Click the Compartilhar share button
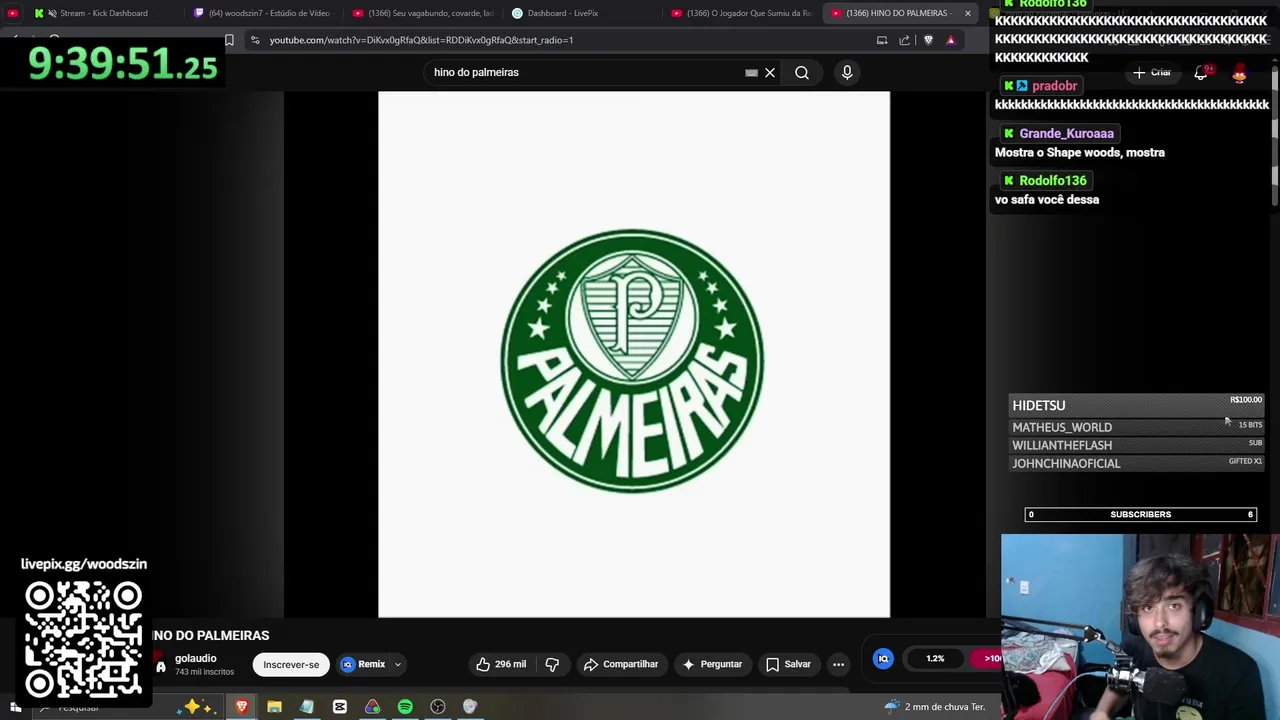The height and width of the screenshot is (720, 1280). pos(621,664)
